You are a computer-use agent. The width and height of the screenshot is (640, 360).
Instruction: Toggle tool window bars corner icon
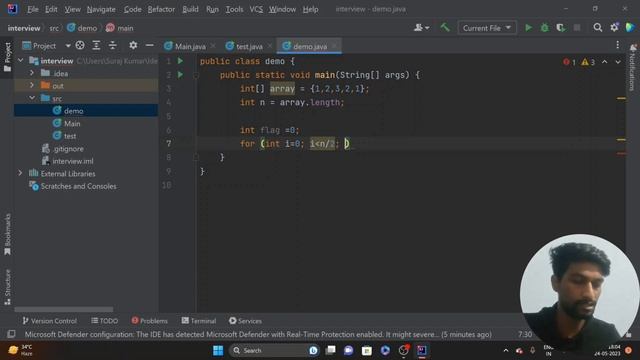11,334
